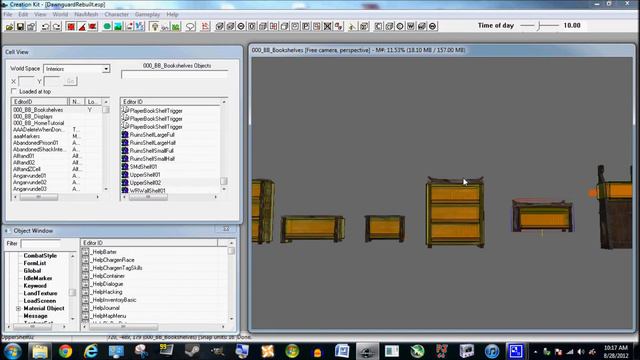The width and height of the screenshot is (640, 360).
Task: Save the plugin with floppy disk icon
Action: [x=20, y=27]
